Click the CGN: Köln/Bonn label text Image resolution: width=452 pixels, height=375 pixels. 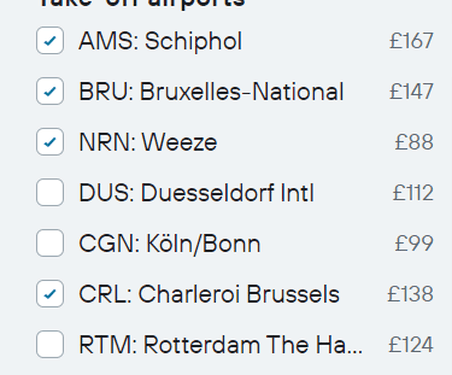pyautogui.click(x=170, y=244)
